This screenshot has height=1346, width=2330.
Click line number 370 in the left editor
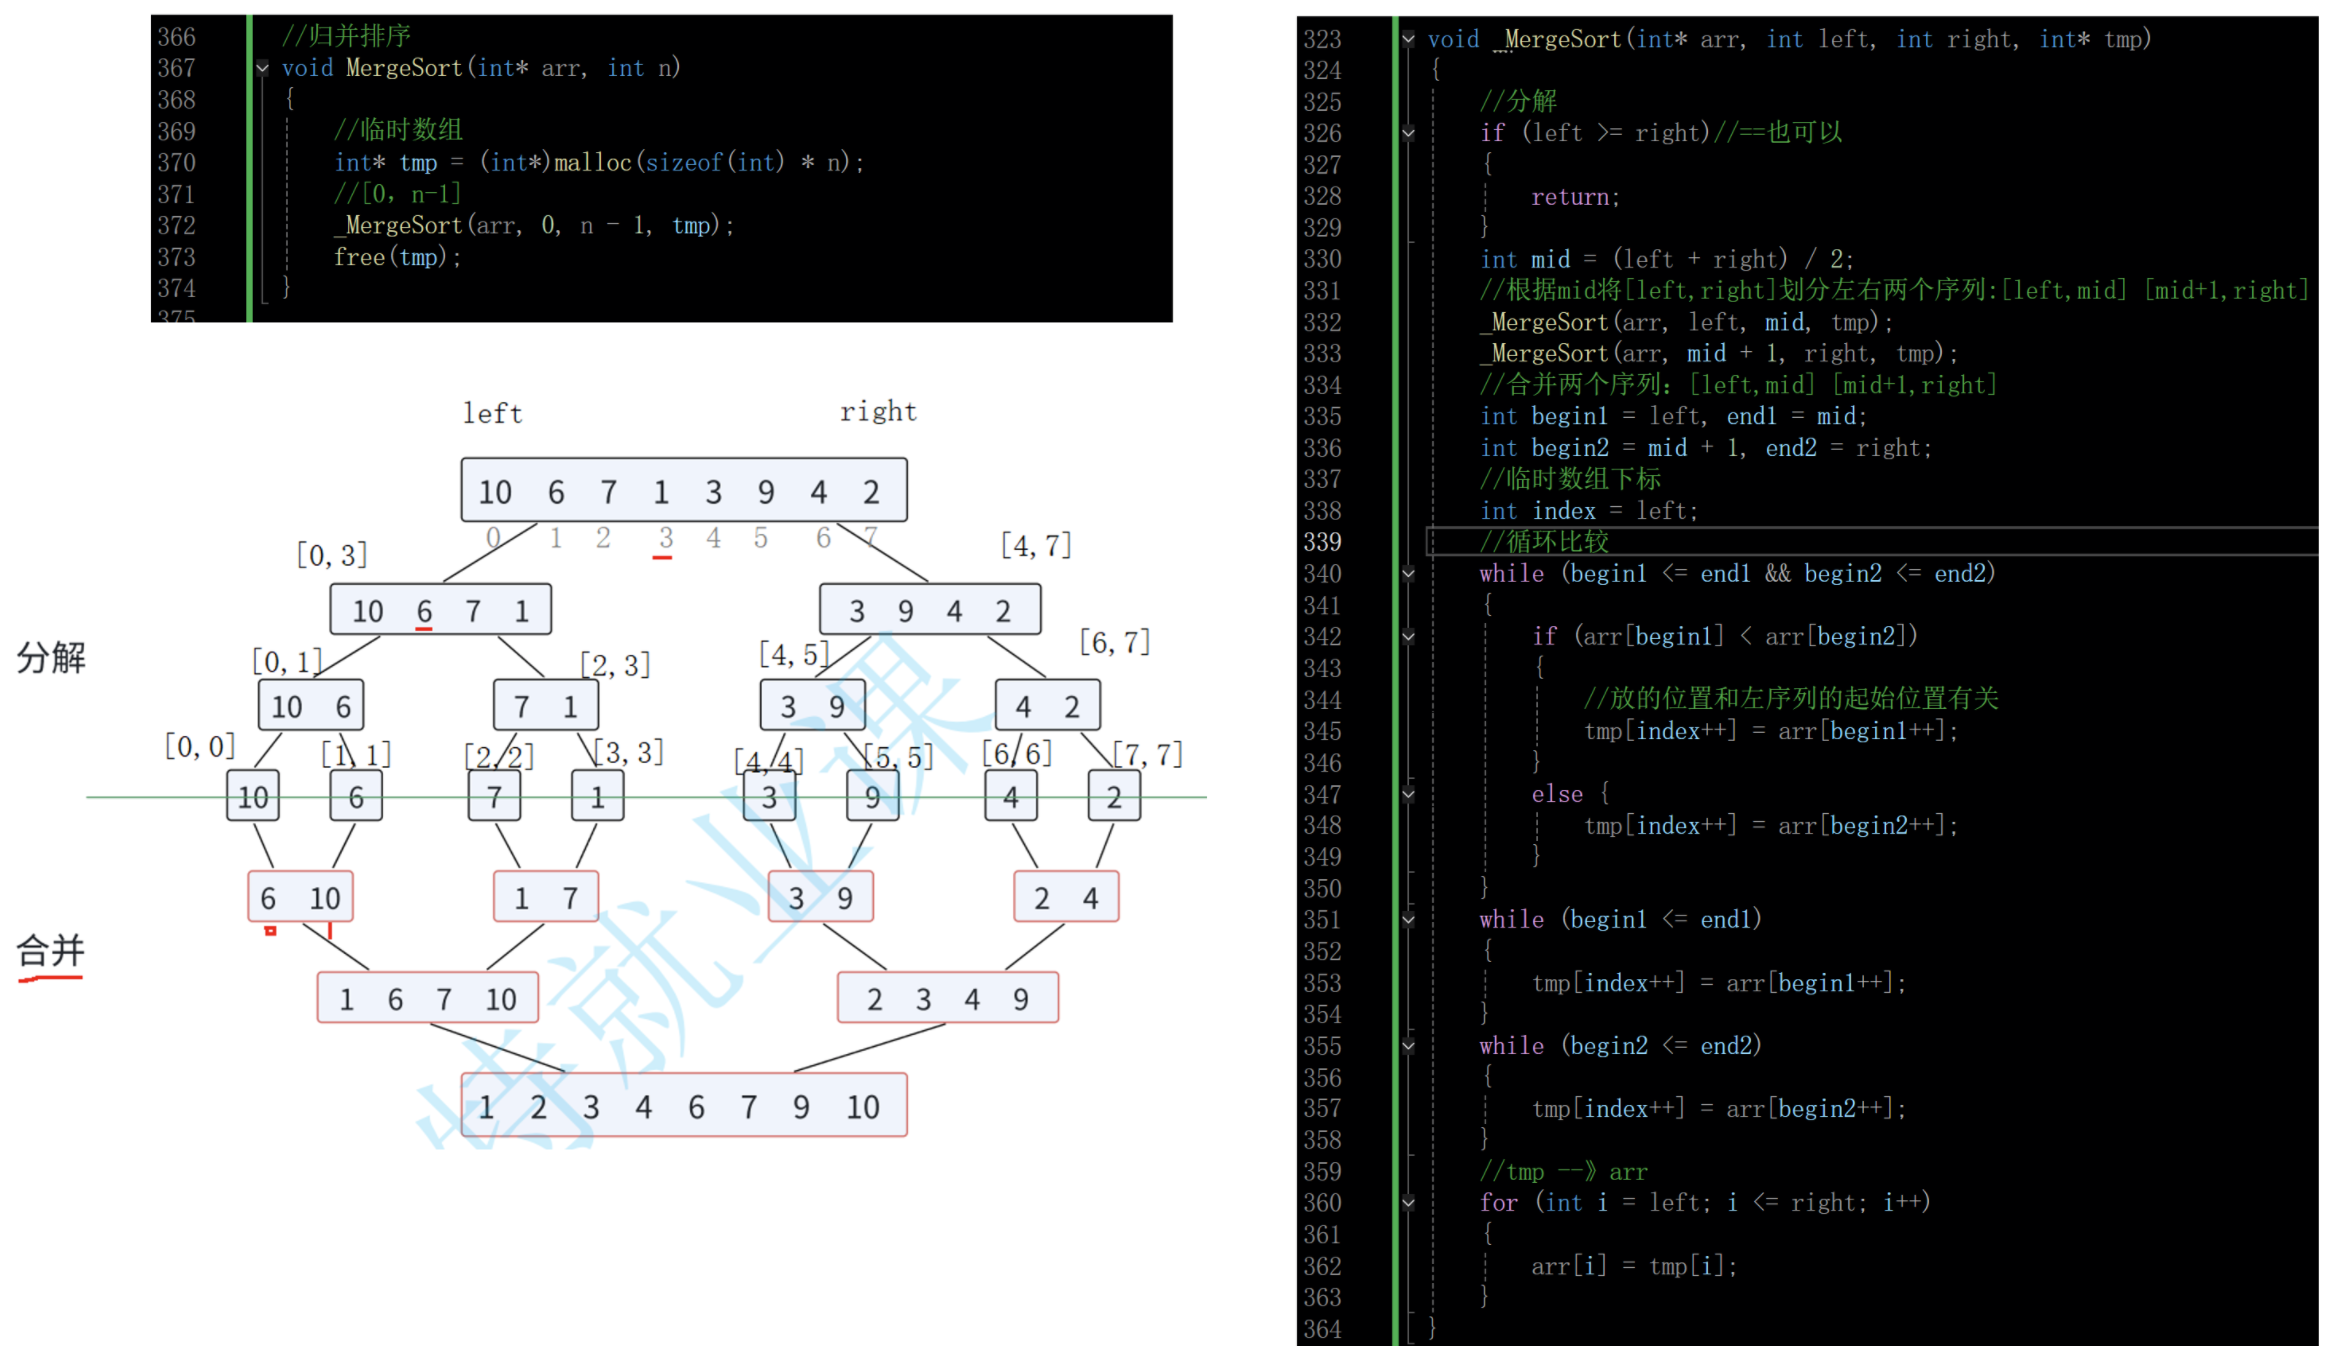[176, 163]
